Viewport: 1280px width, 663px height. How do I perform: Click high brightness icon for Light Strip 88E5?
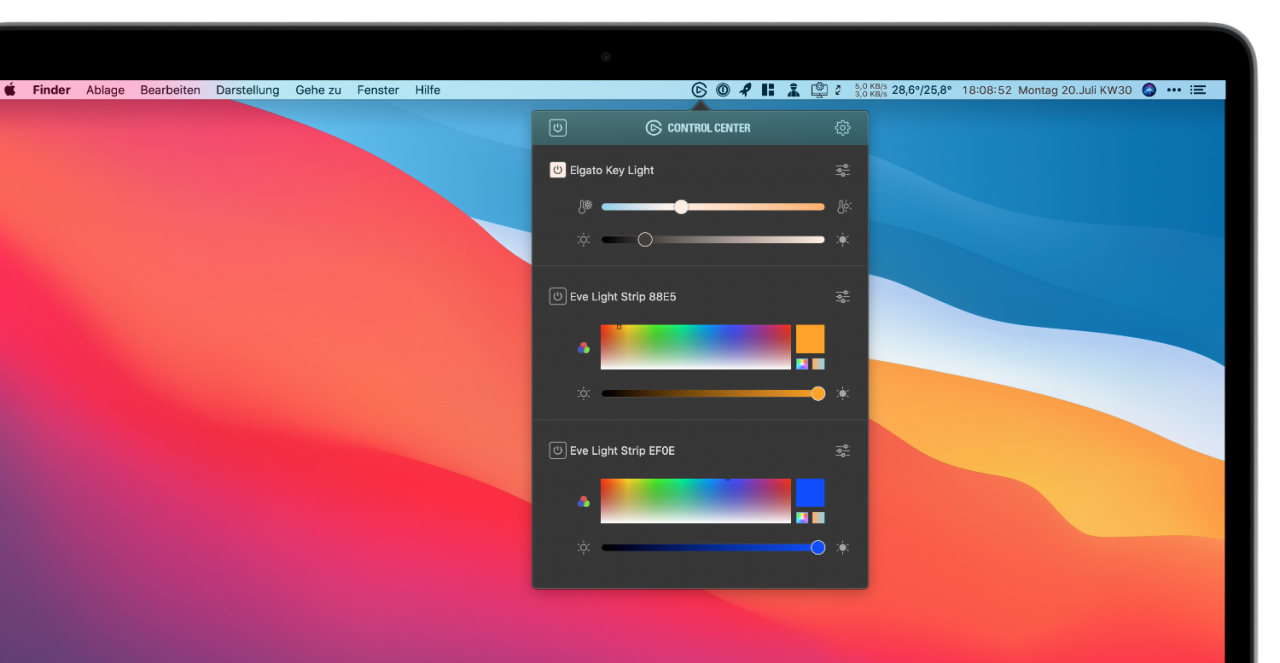pyautogui.click(x=843, y=394)
